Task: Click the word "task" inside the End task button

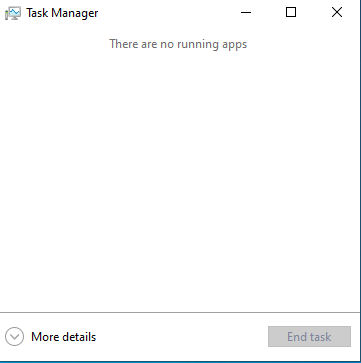Action: point(320,337)
